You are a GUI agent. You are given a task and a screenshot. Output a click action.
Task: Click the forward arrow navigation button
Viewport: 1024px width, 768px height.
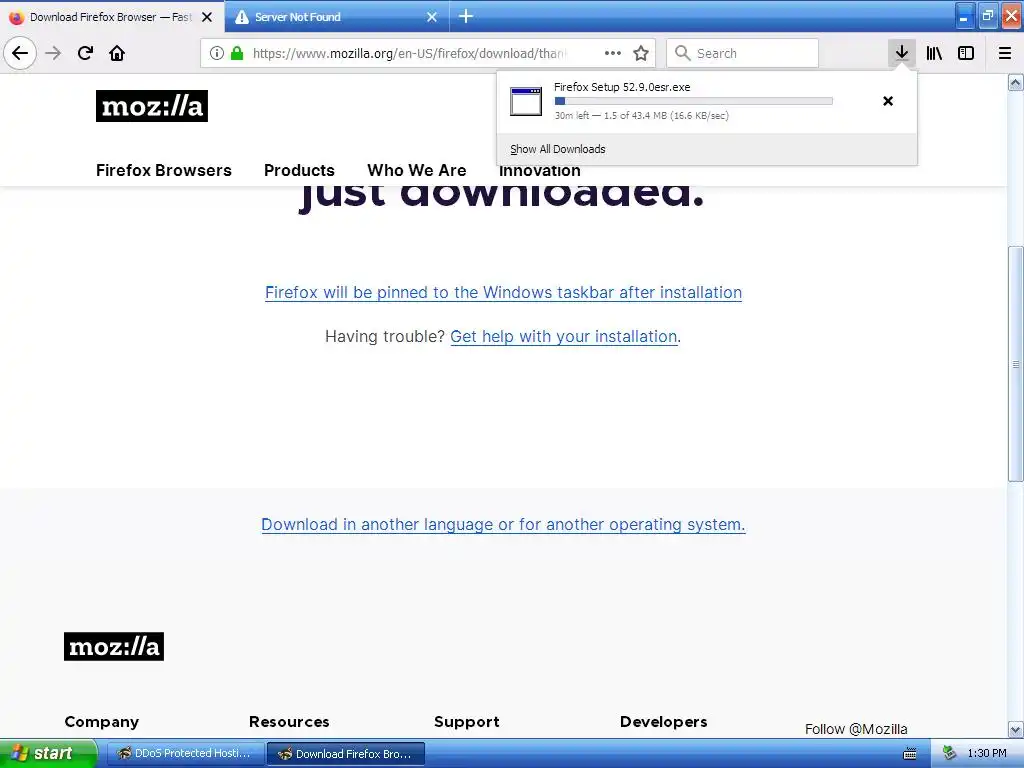53,53
